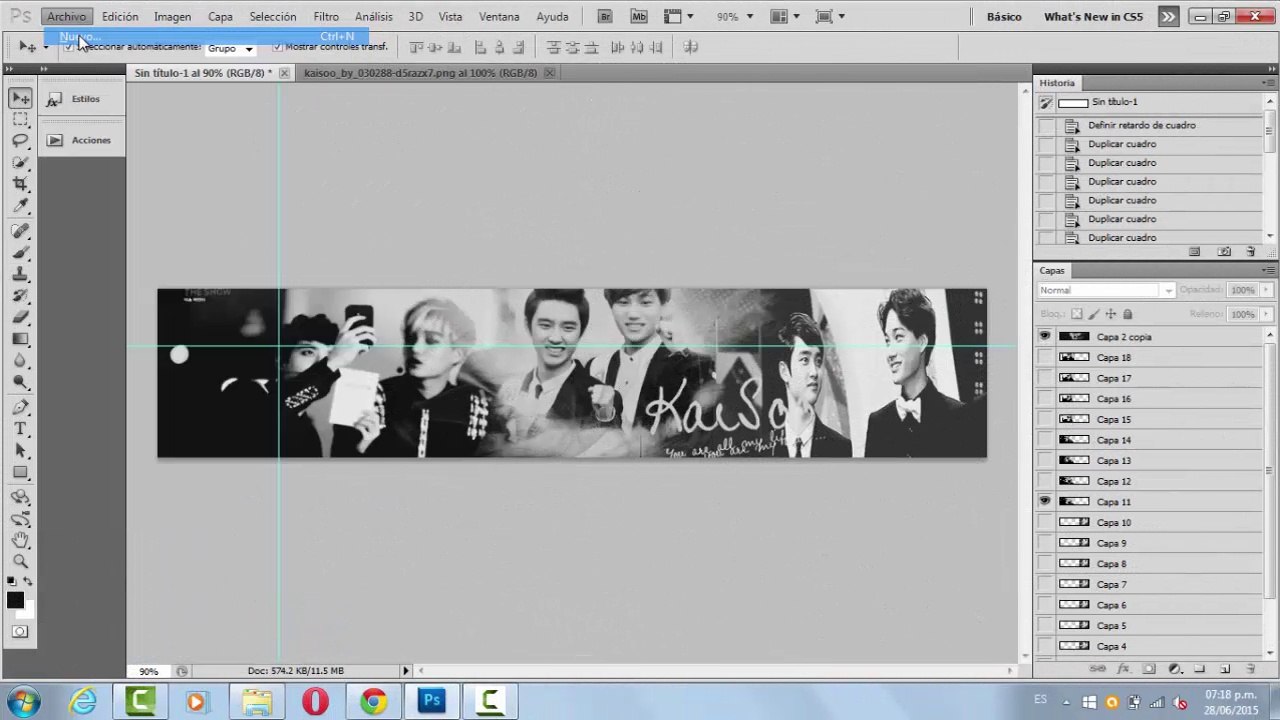Select the Hand tool
The image size is (1280, 720).
coord(20,540)
